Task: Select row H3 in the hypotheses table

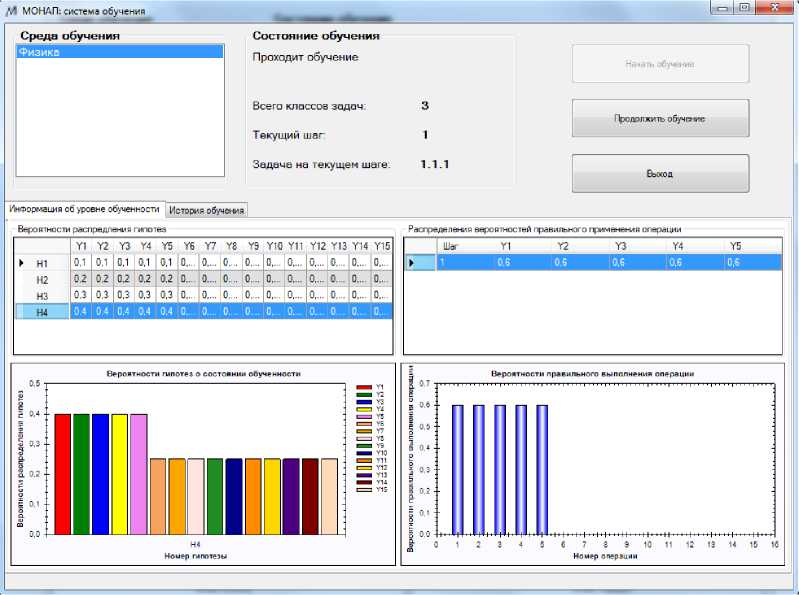Action: [42, 296]
